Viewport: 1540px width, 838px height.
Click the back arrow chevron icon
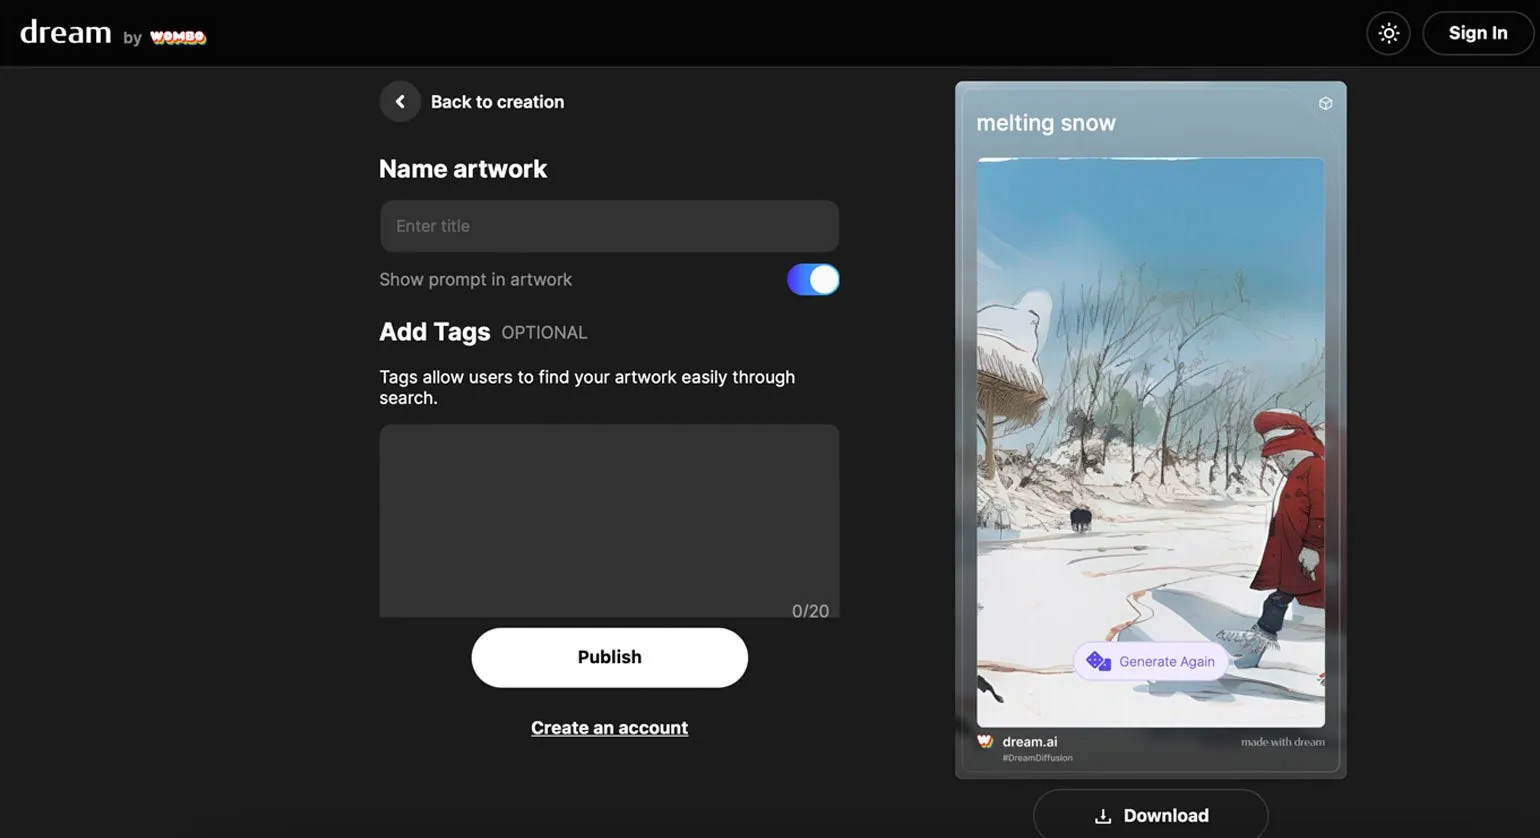coord(400,102)
